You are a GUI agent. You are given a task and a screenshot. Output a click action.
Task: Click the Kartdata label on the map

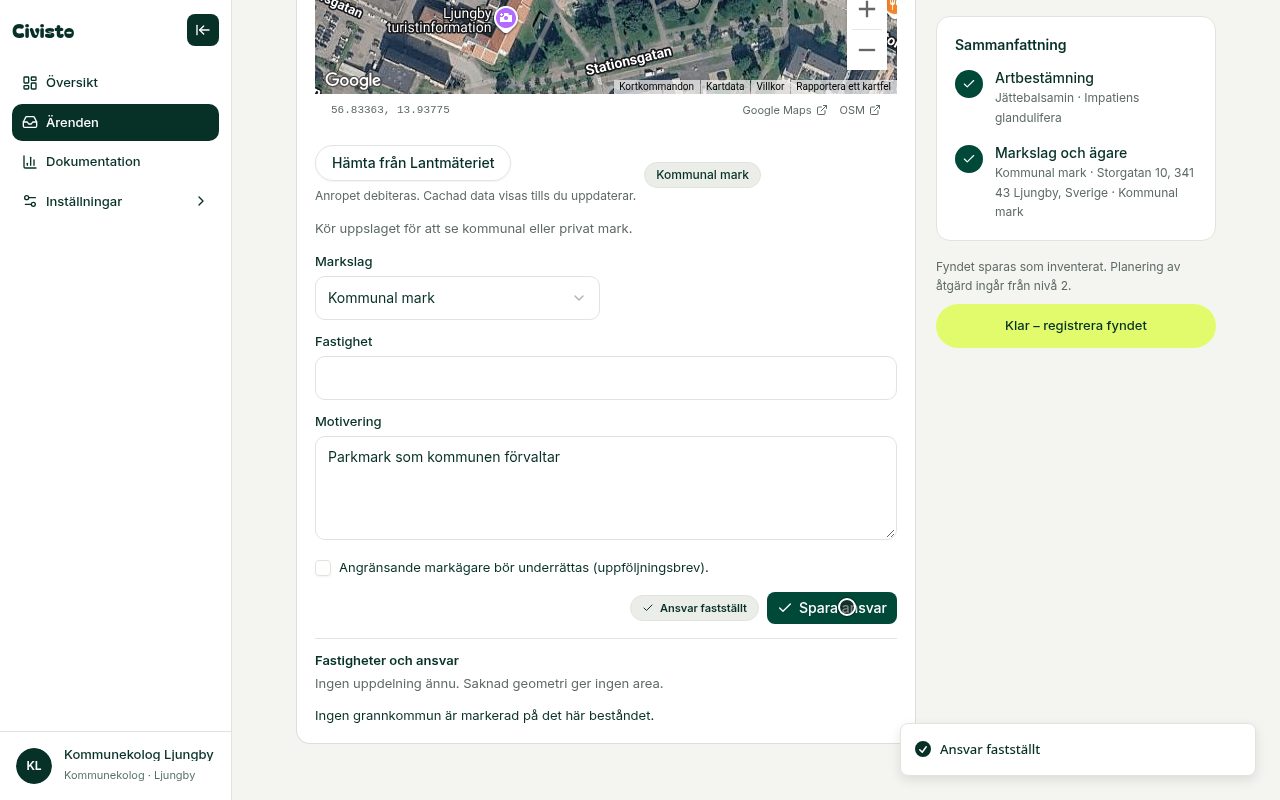(x=725, y=87)
